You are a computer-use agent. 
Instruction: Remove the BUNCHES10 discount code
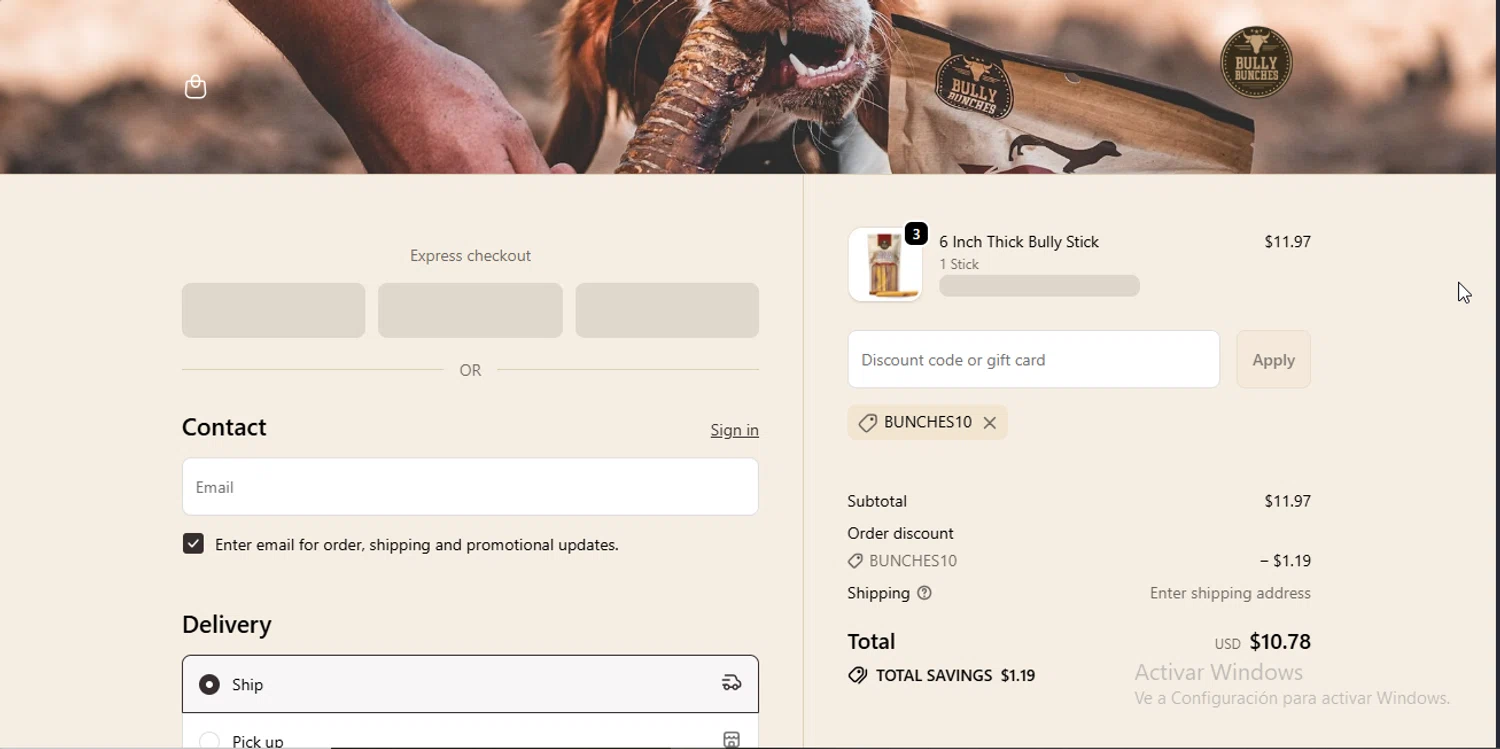tap(989, 423)
